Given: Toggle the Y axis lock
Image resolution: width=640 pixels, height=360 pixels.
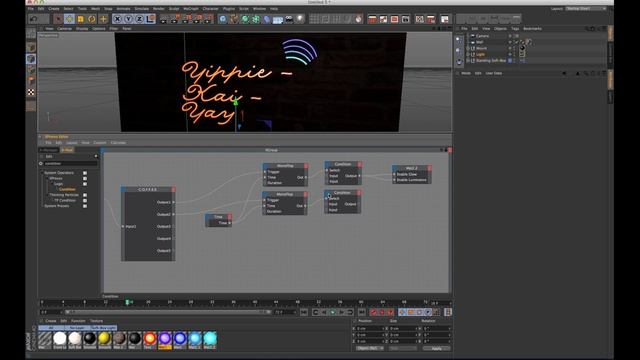Looking at the screenshot, I should (128, 19).
